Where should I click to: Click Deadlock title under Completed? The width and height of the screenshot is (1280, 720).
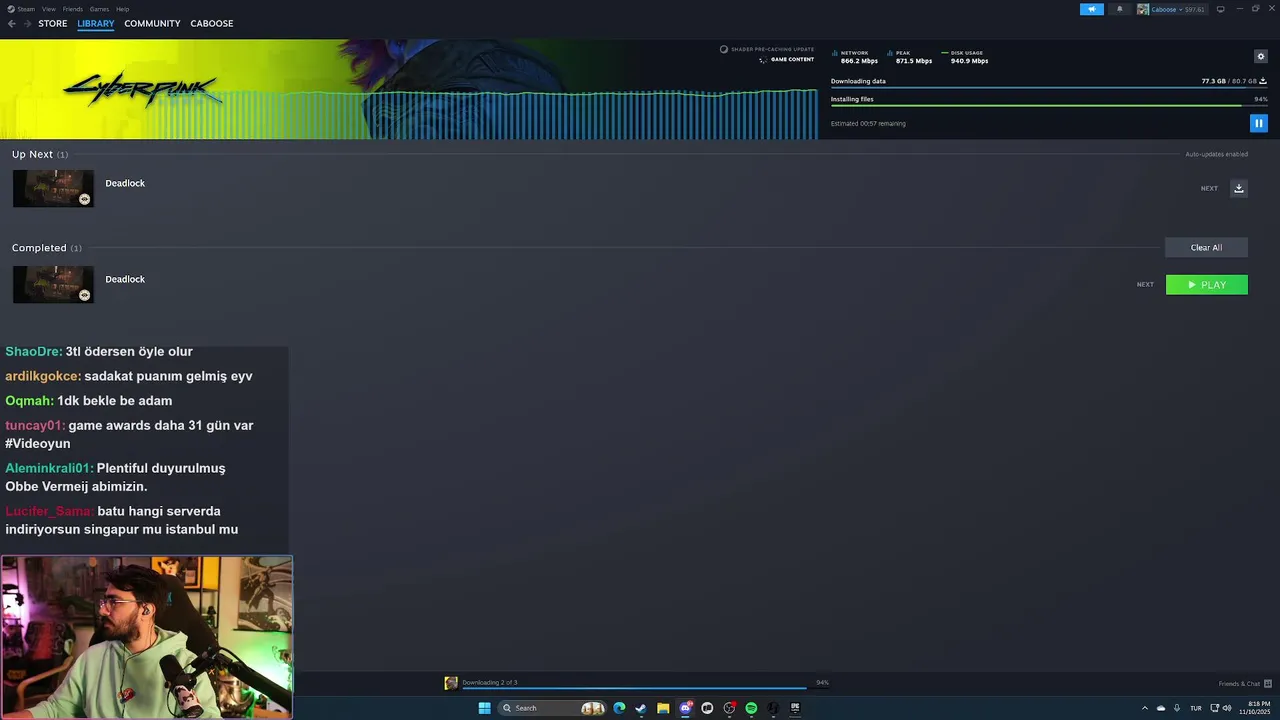125,279
